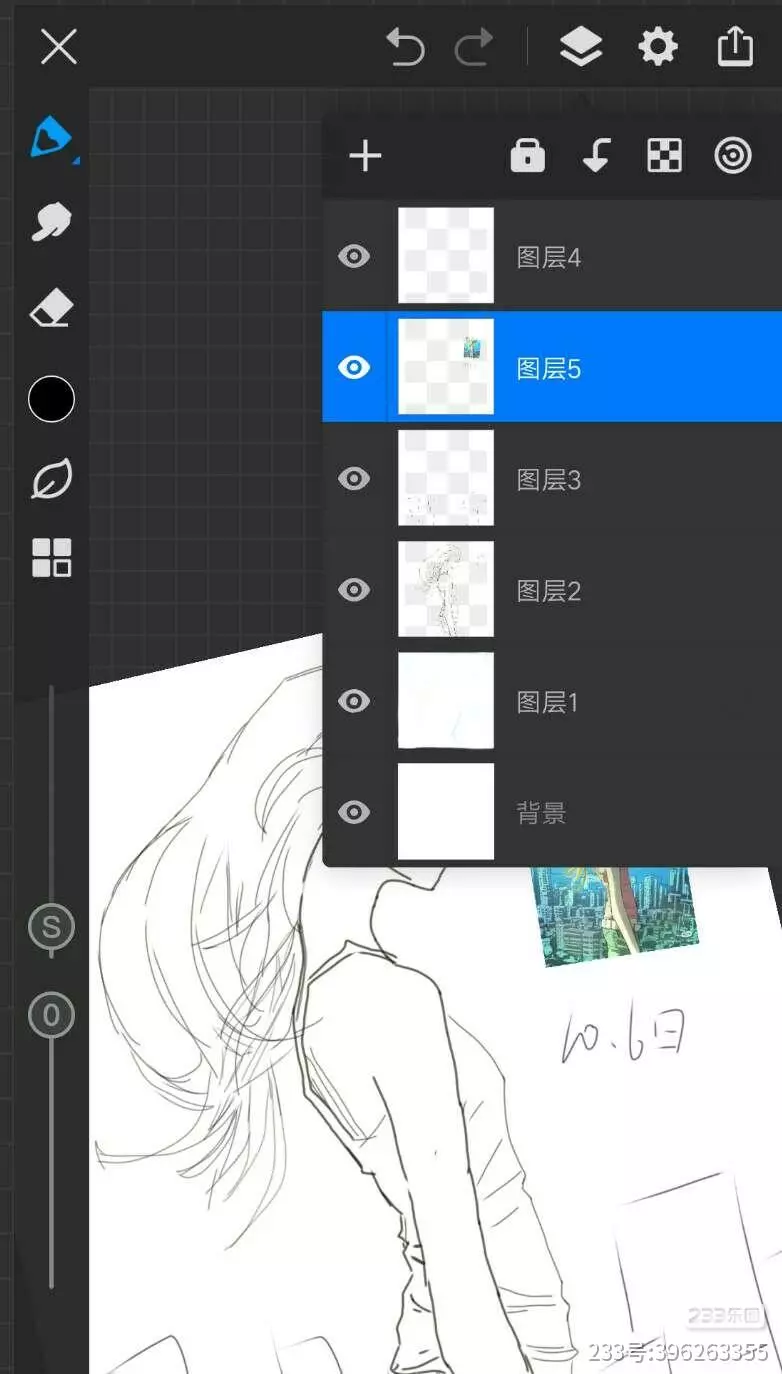The height and width of the screenshot is (1374, 782).
Task: Open the leaf-shaped tool icon
Action: (51, 480)
